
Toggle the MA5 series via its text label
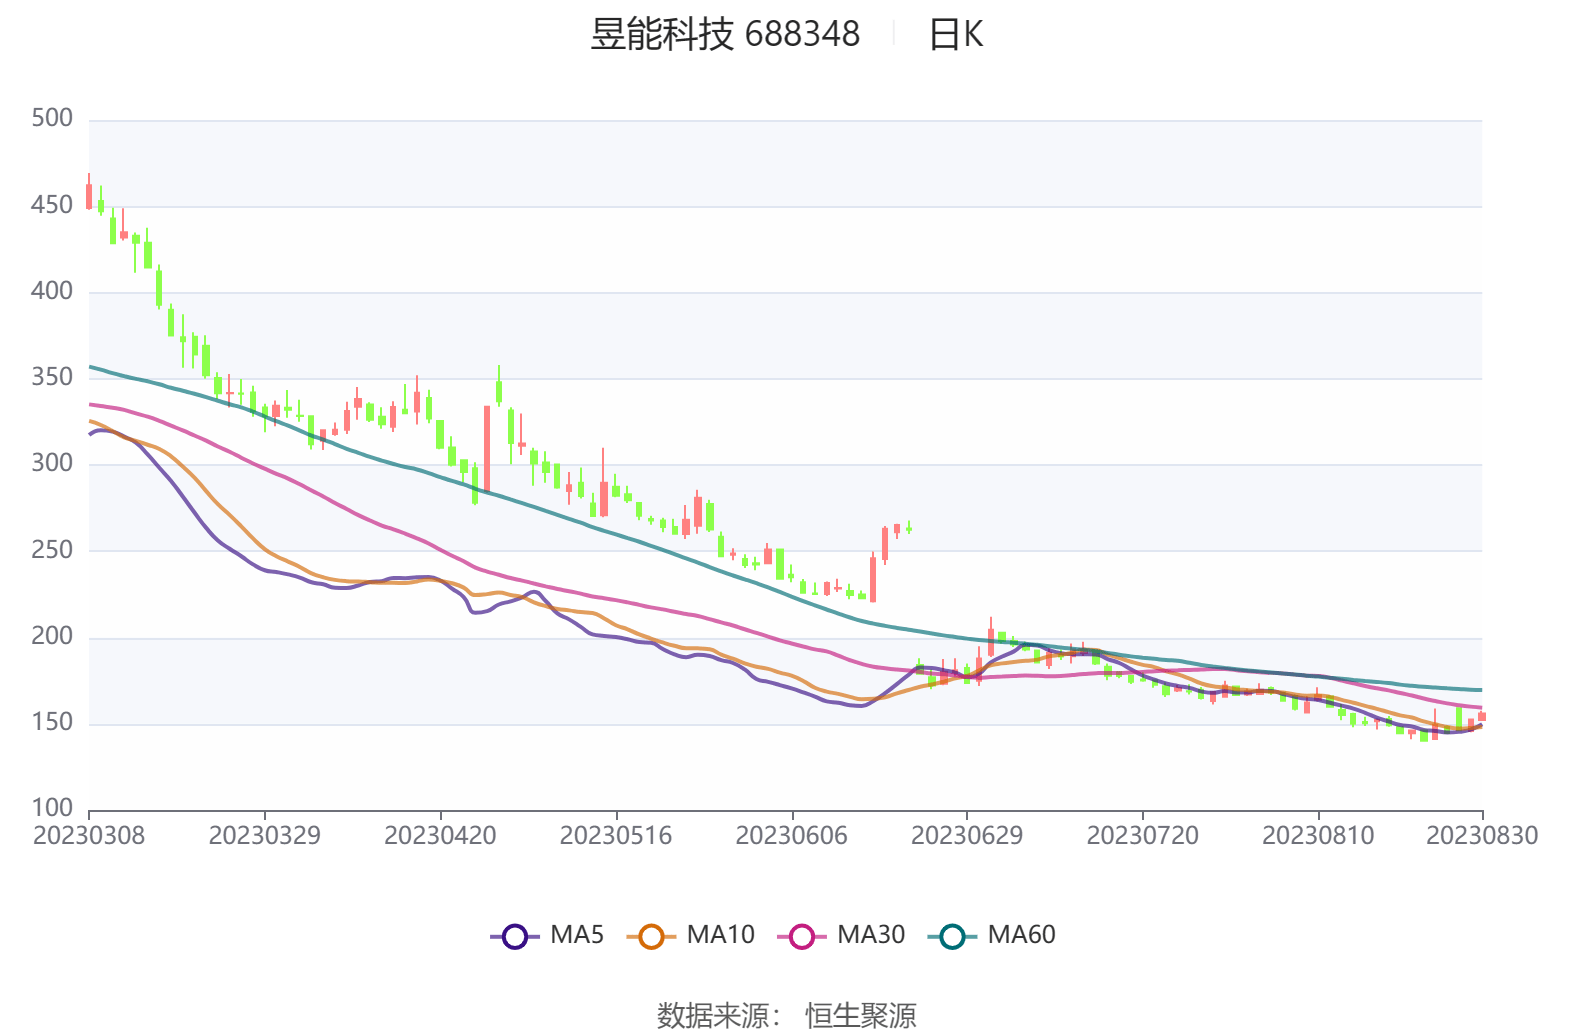[577, 935]
